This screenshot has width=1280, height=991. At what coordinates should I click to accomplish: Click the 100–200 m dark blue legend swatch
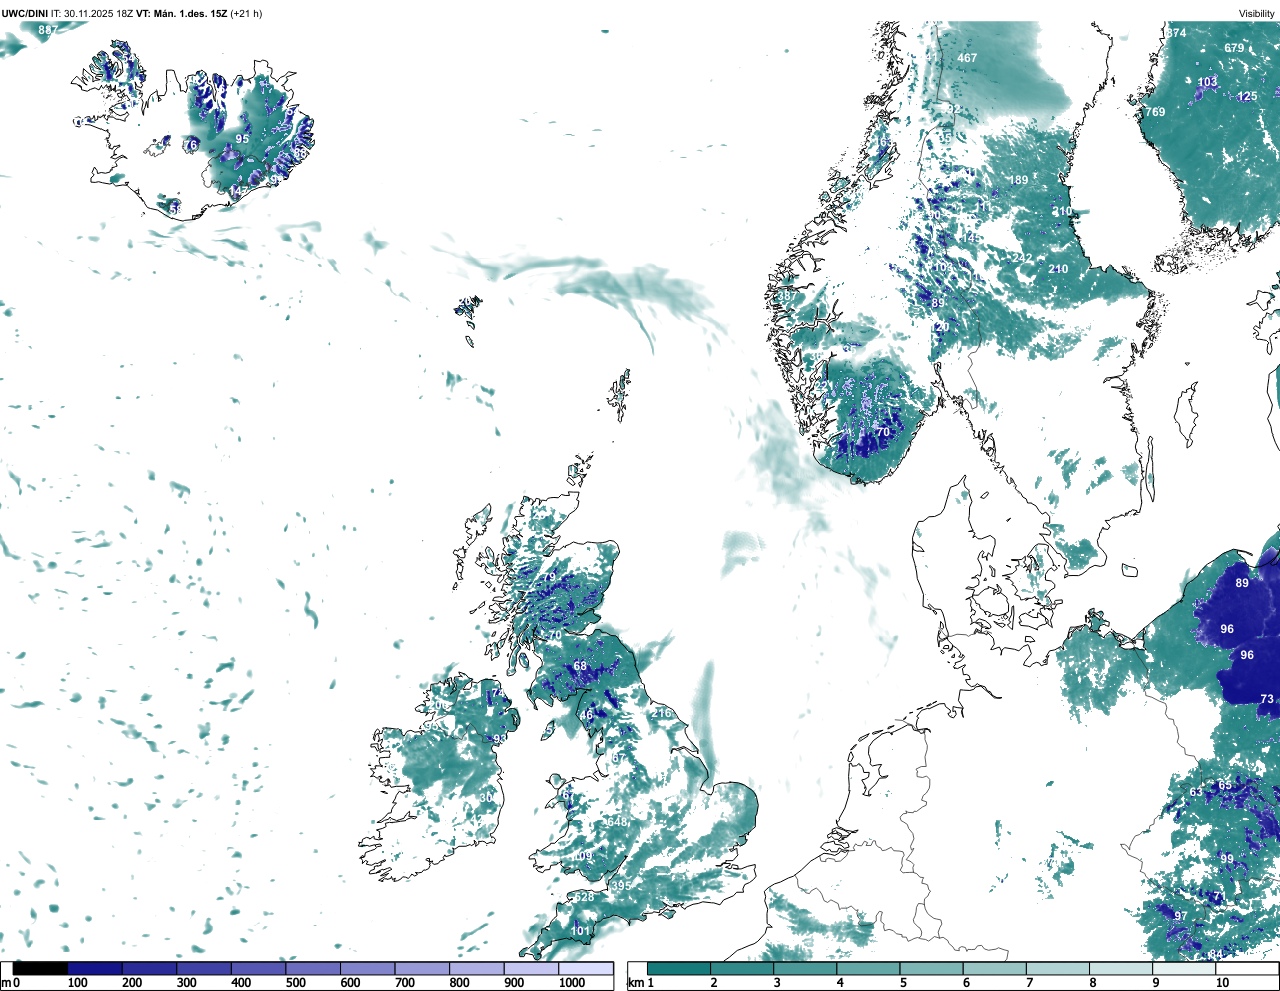(x=95, y=969)
